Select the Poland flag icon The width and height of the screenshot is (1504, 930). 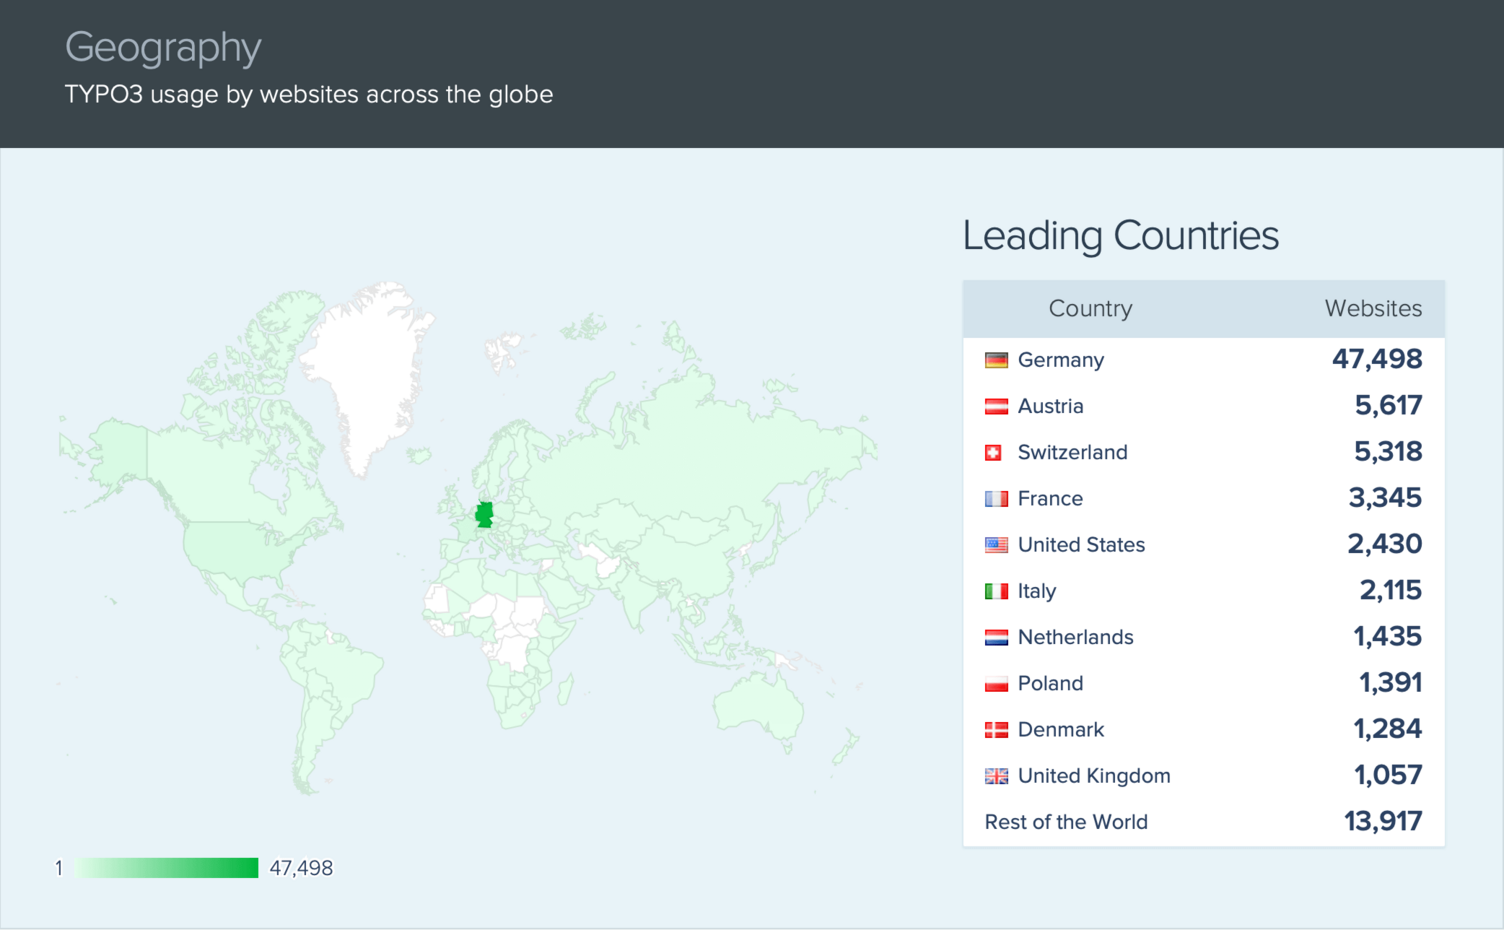click(996, 683)
